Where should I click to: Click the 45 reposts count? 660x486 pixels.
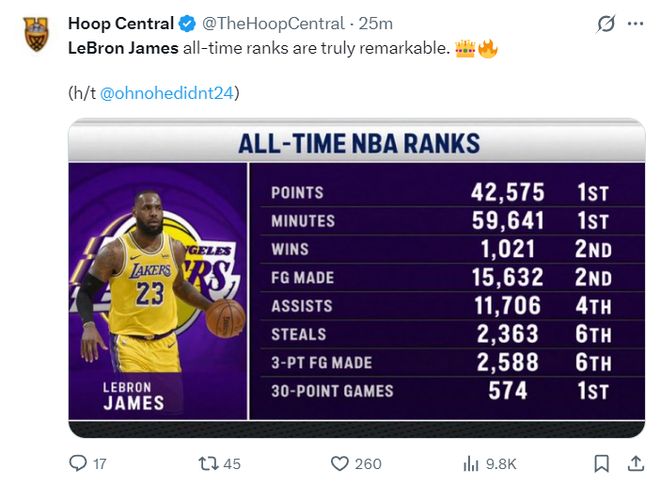[232, 464]
